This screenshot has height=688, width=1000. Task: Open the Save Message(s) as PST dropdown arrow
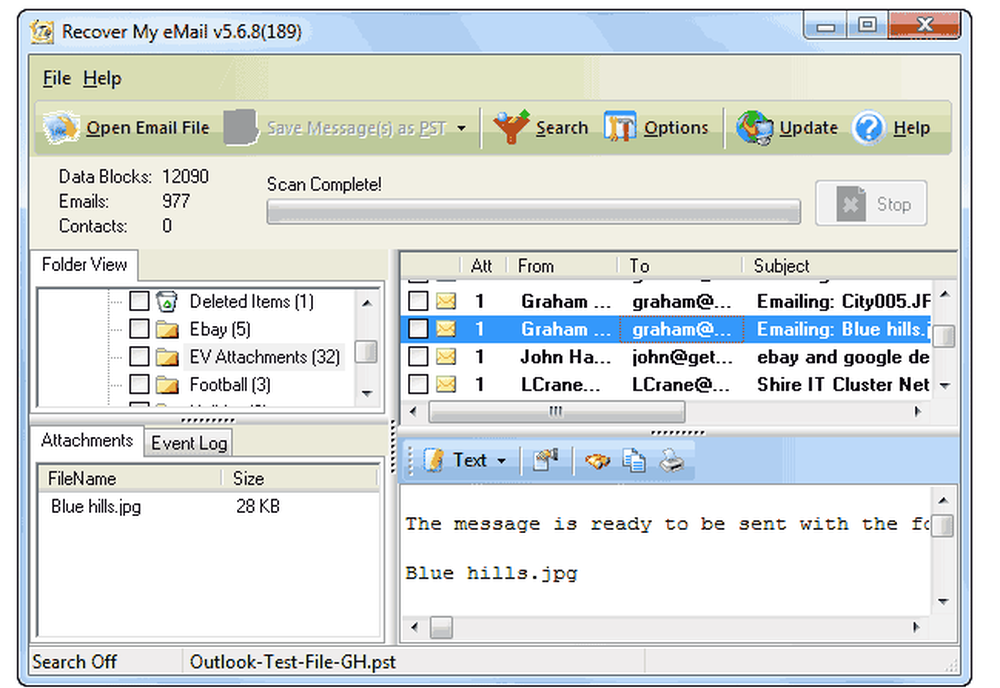click(x=461, y=128)
